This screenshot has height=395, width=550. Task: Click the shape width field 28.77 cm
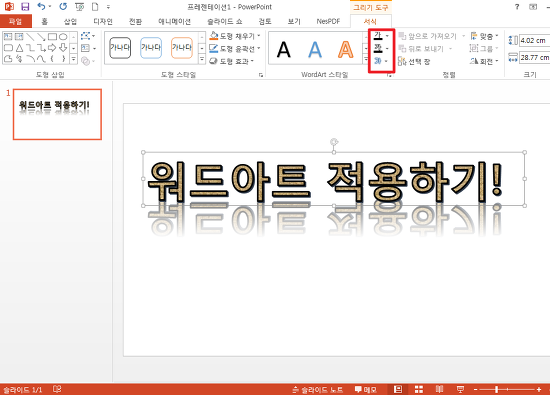pos(534,57)
